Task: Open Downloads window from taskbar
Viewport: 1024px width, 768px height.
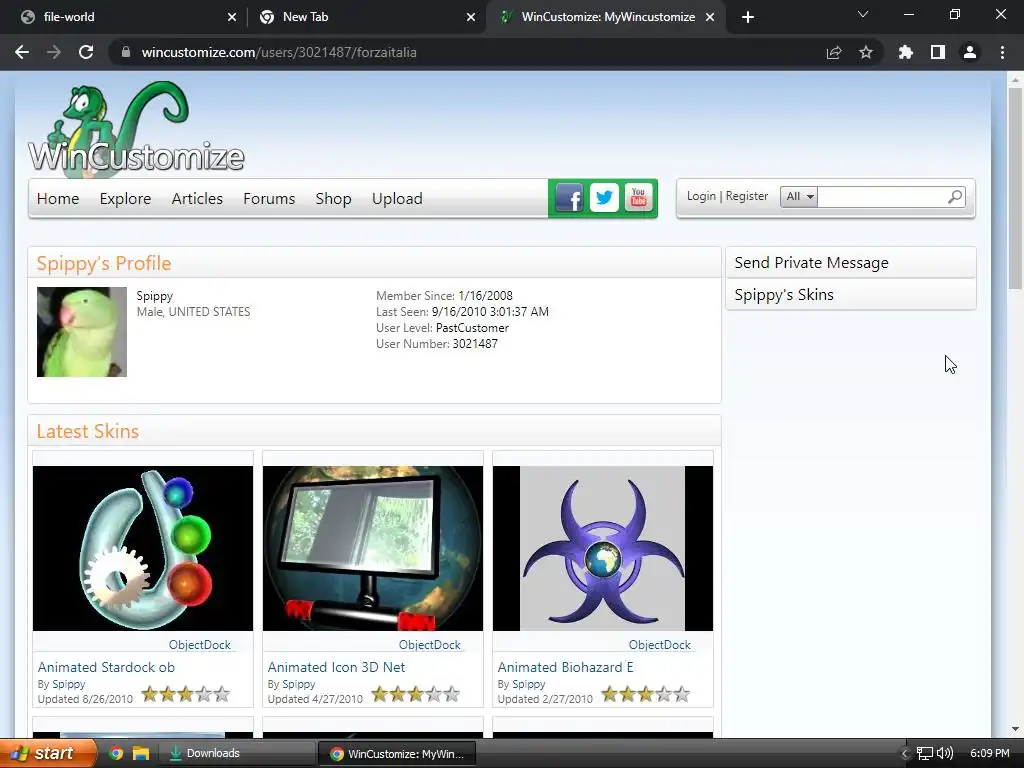Action: (x=238, y=753)
